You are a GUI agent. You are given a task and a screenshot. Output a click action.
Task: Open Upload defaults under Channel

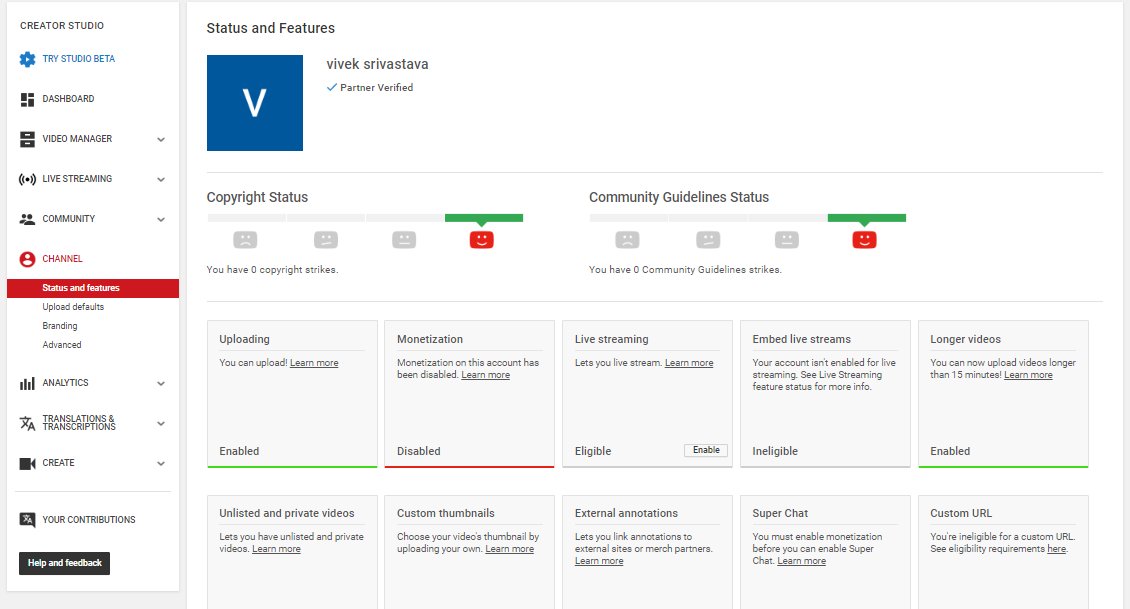coord(73,307)
